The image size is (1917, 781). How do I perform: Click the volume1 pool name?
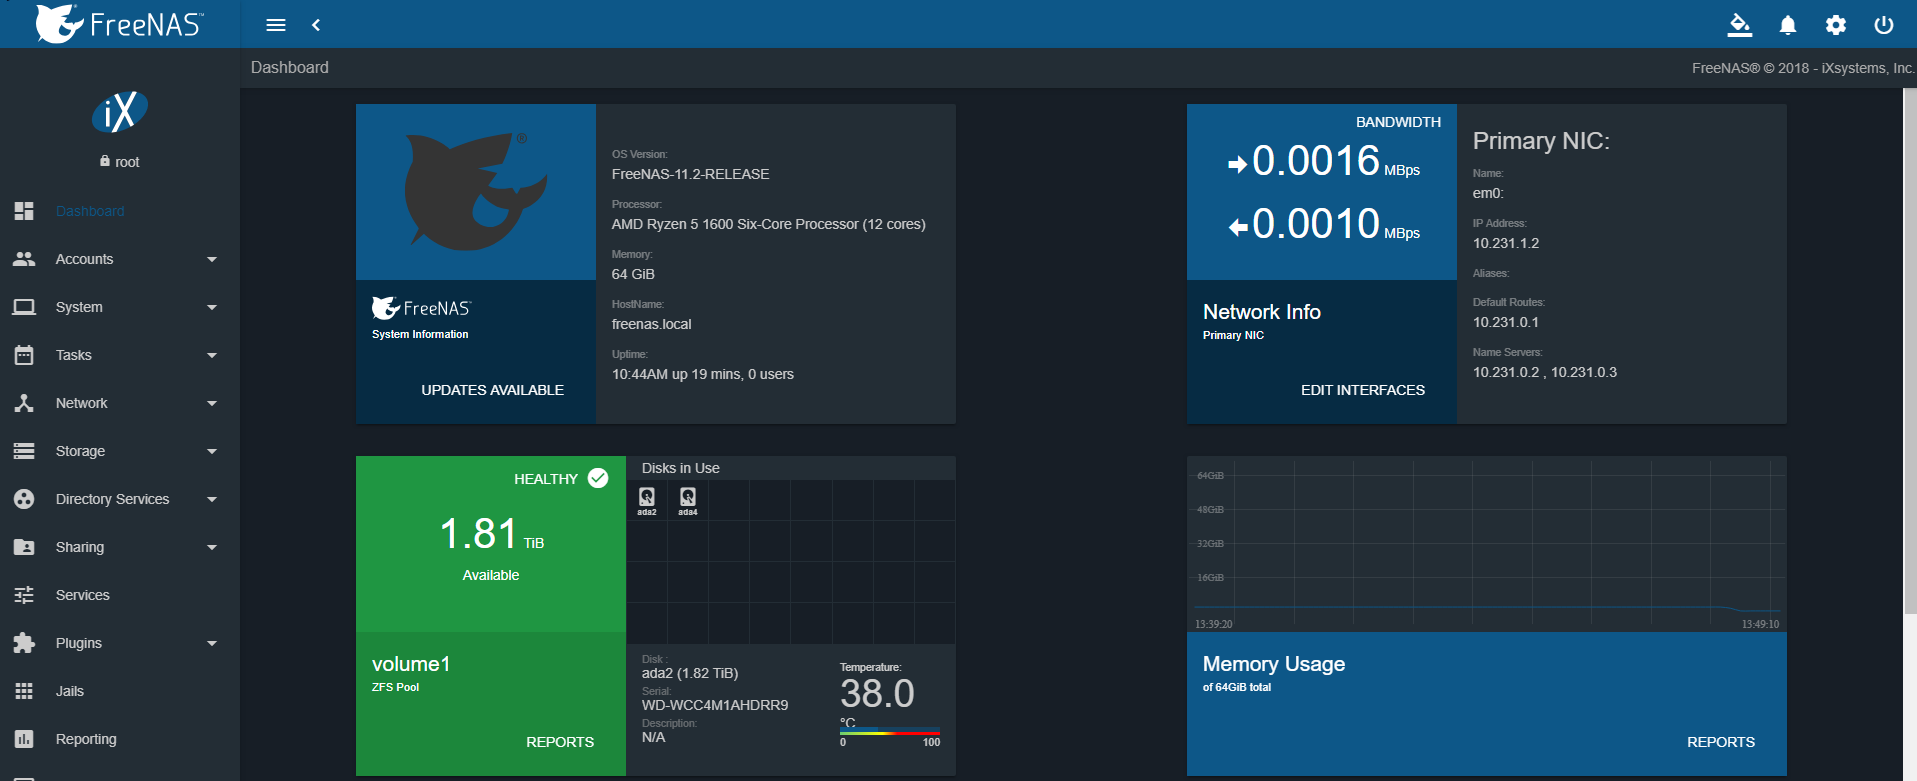(x=411, y=664)
